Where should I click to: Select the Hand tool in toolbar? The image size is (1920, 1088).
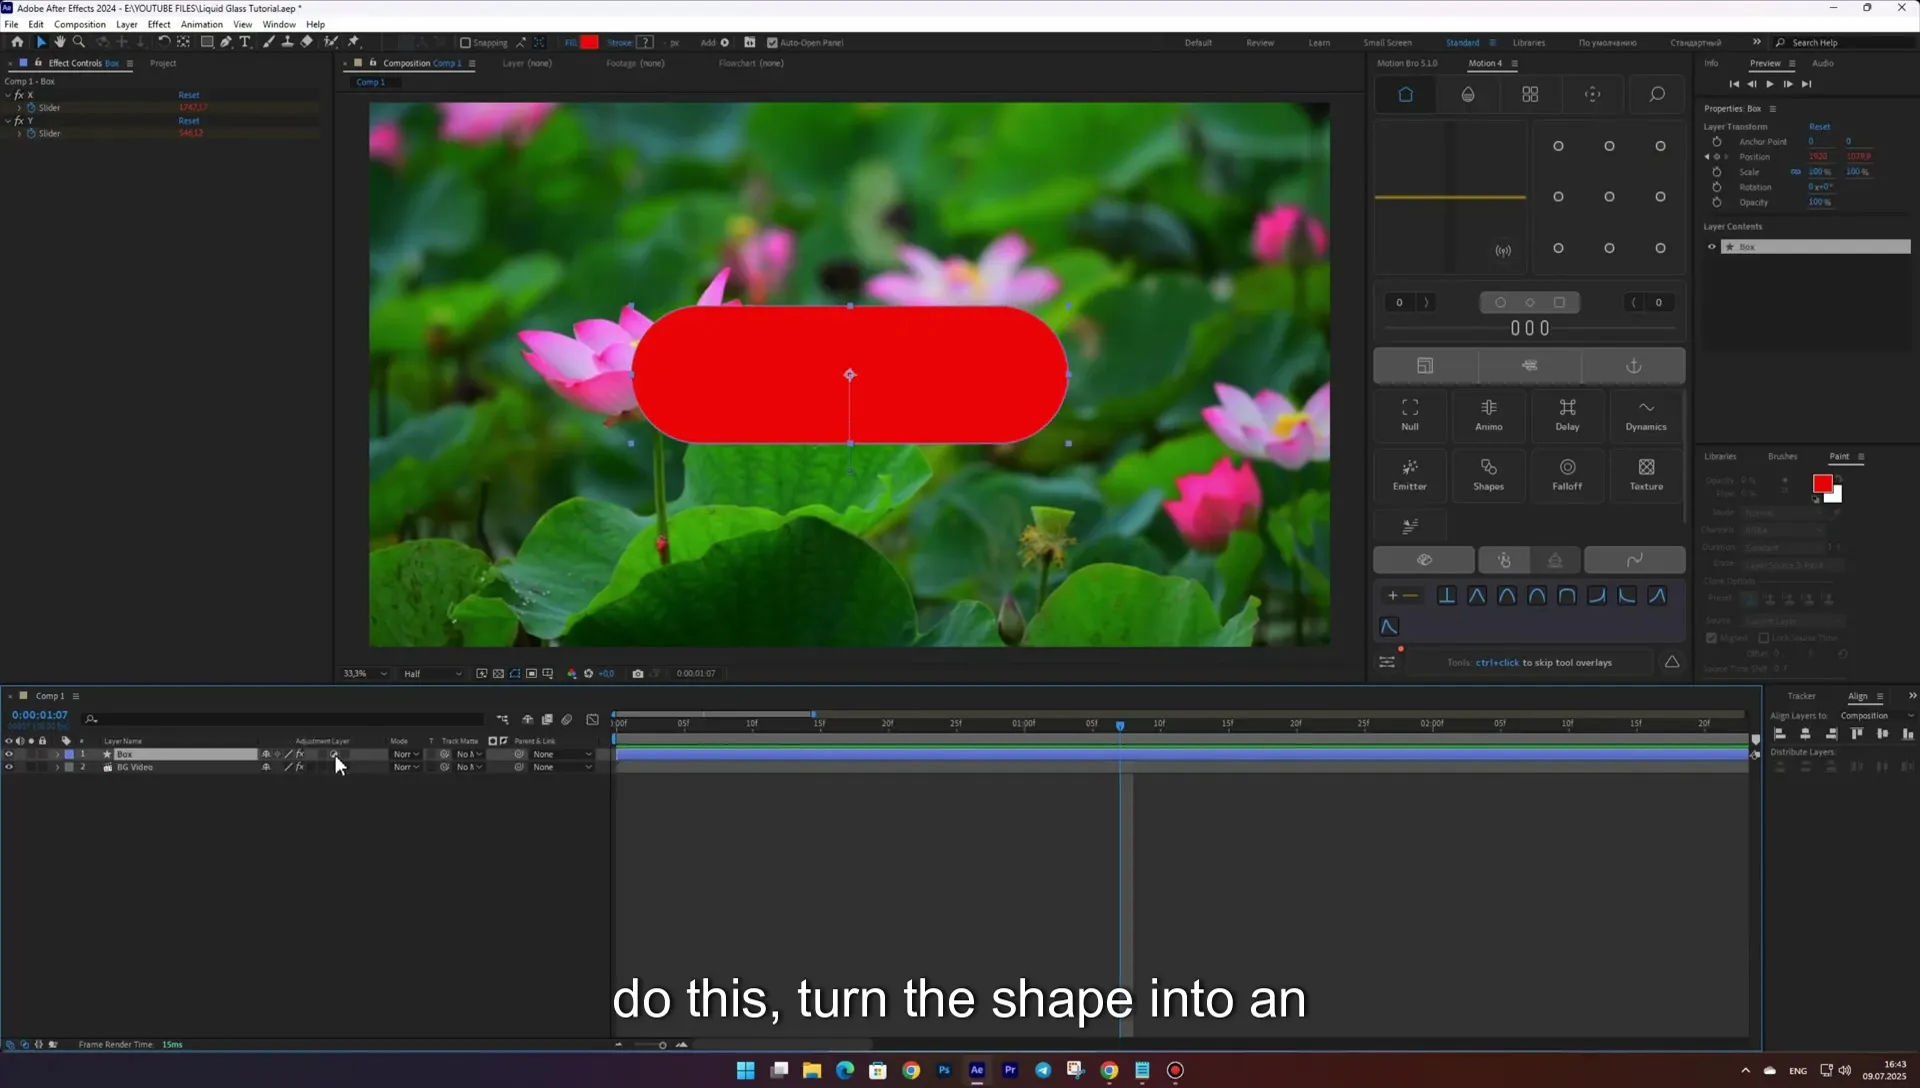tap(60, 42)
